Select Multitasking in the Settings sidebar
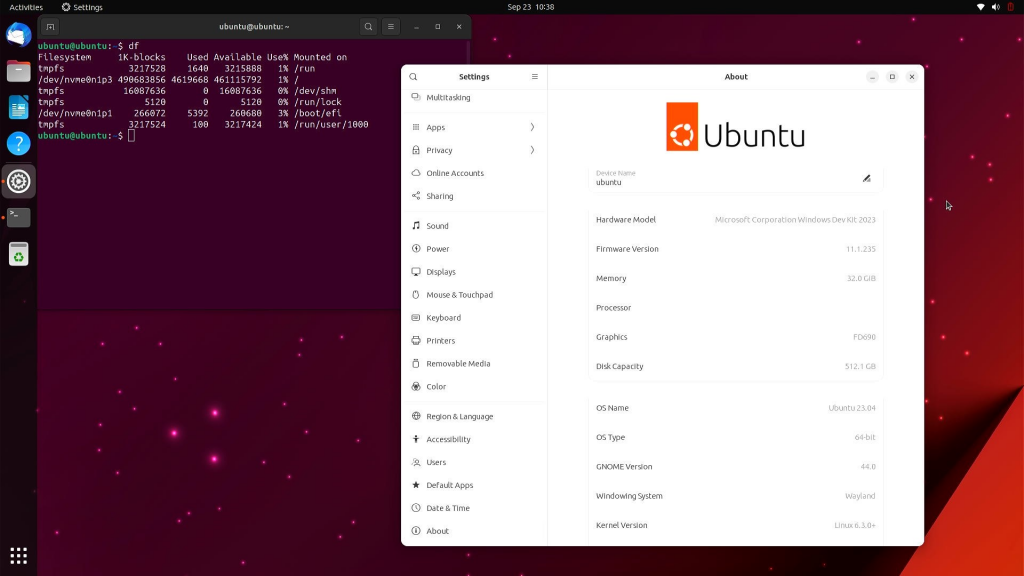The width and height of the screenshot is (1024, 576). coord(474,97)
